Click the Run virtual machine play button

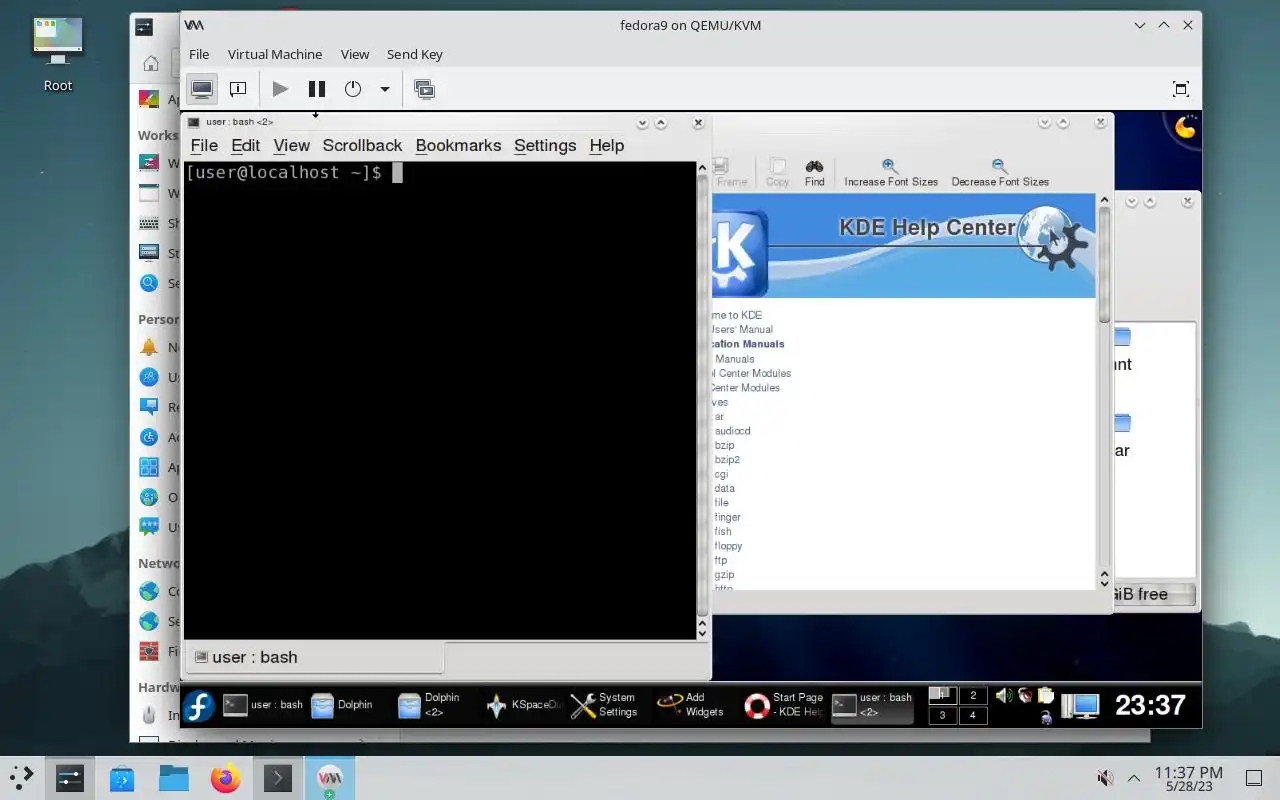tap(280, 89)
